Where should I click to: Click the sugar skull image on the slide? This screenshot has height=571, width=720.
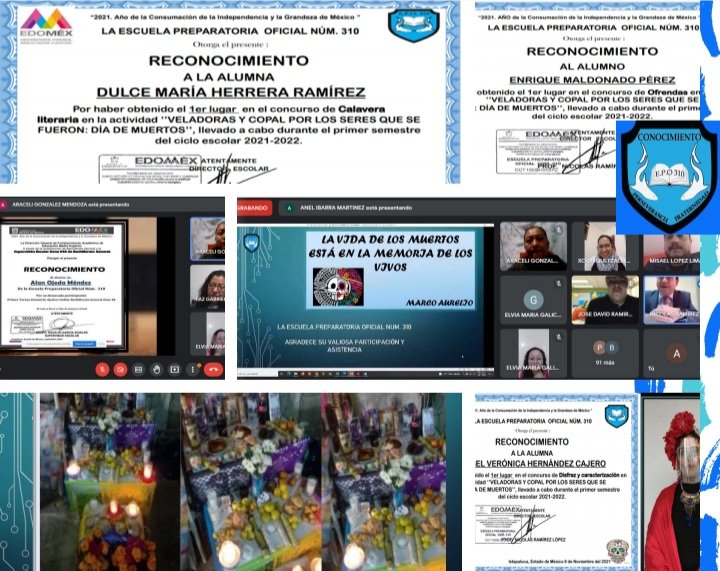click(x=338, y=287)
